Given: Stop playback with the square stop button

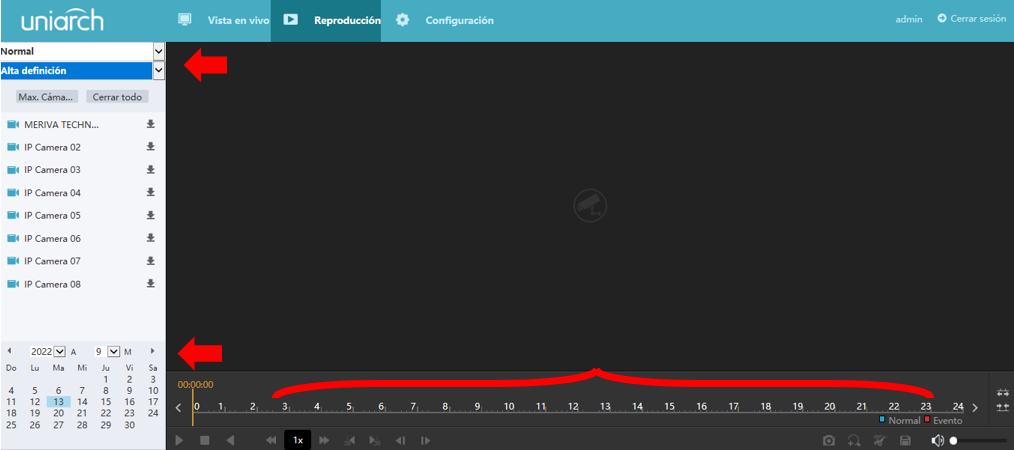Looking at the screenshot, I should pyautogui.click(x=204, y=440).
